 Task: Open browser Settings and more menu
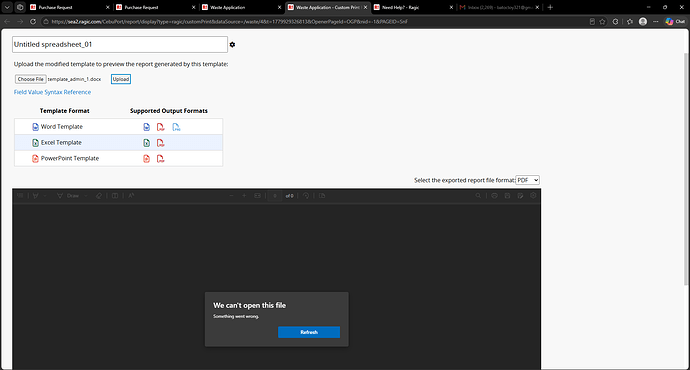pyautogui.click(x=656, y=21)
